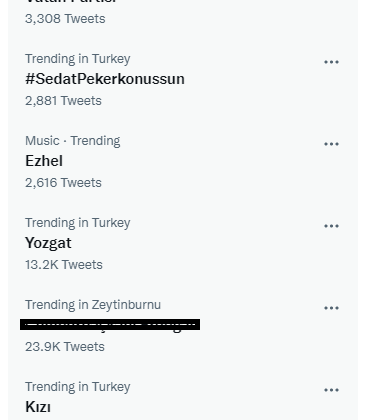This screenshot has width=370, height=420.
Task: Open the #SedatPekerkonussun hashtag
Action: (105, 79)
